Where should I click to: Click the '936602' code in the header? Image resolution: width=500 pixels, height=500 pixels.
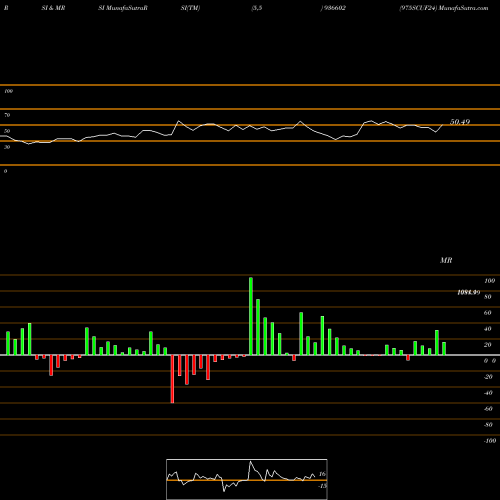(334, 8)
